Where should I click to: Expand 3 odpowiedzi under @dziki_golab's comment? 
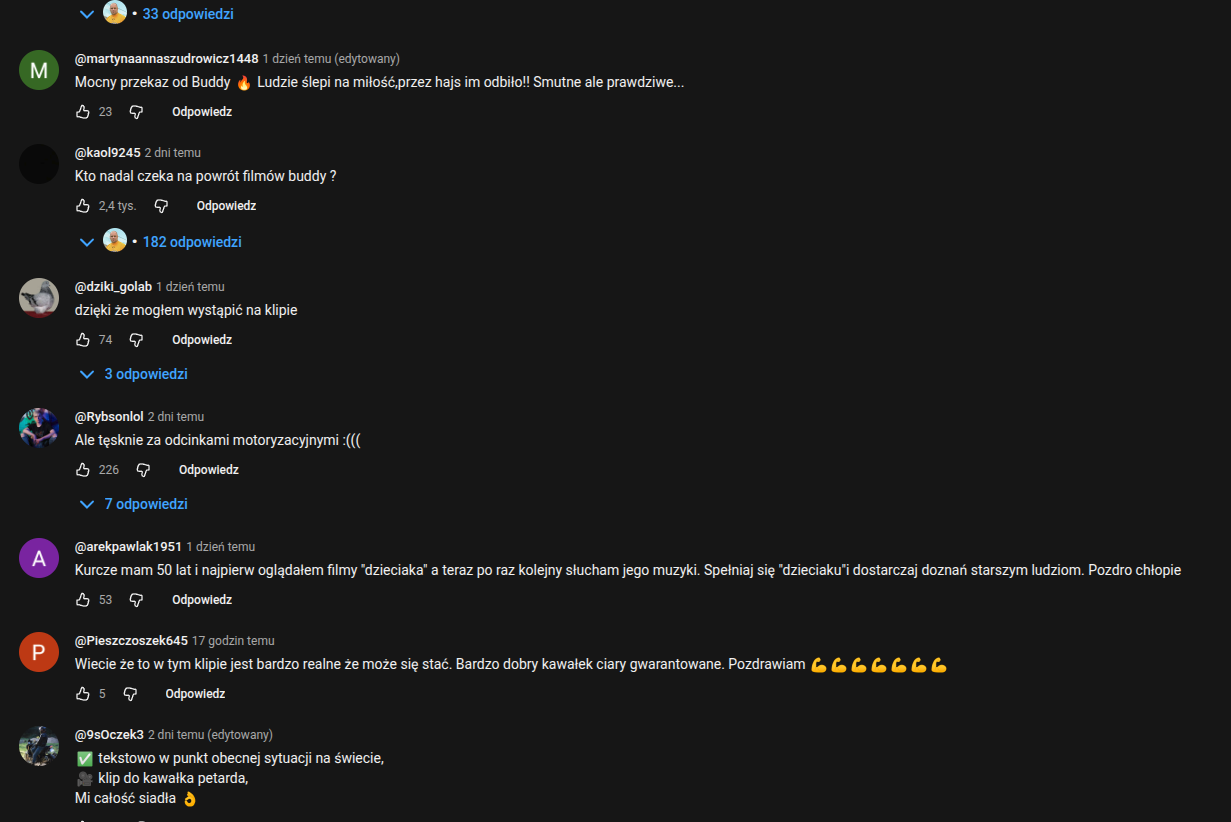click(x=133, y=374)
